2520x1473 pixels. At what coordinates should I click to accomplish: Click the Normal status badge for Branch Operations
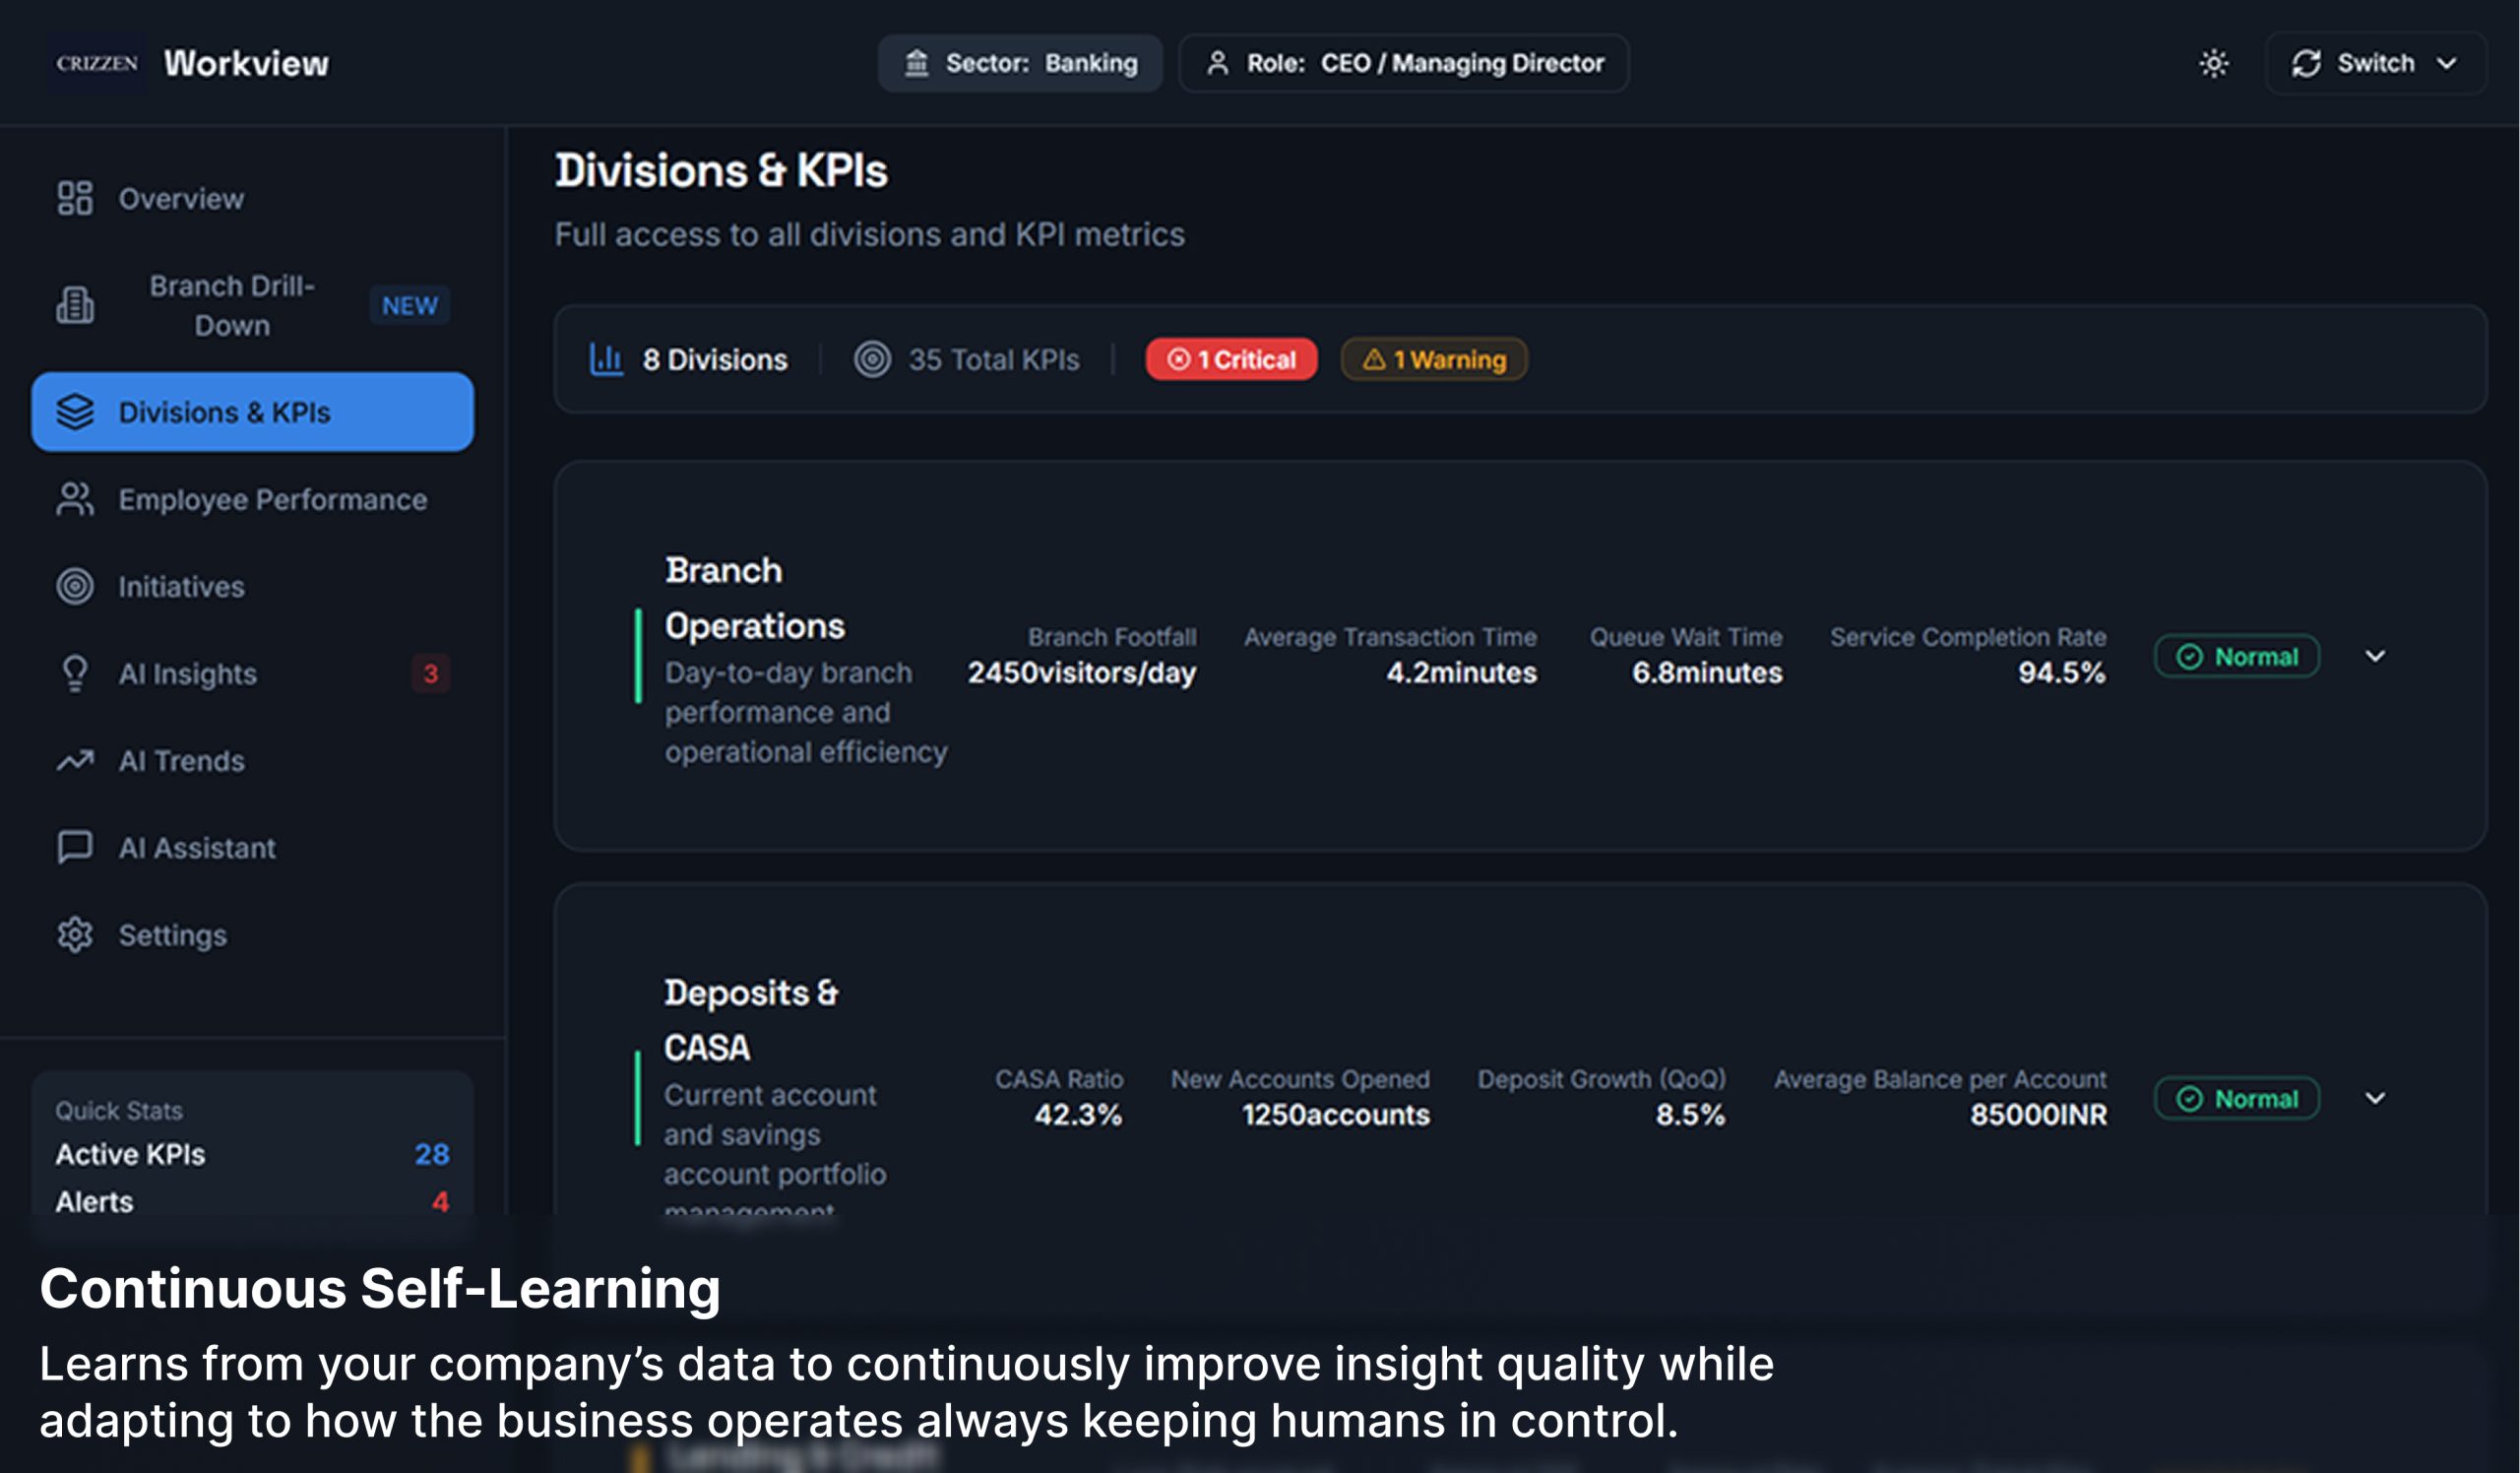[2236, 656]
